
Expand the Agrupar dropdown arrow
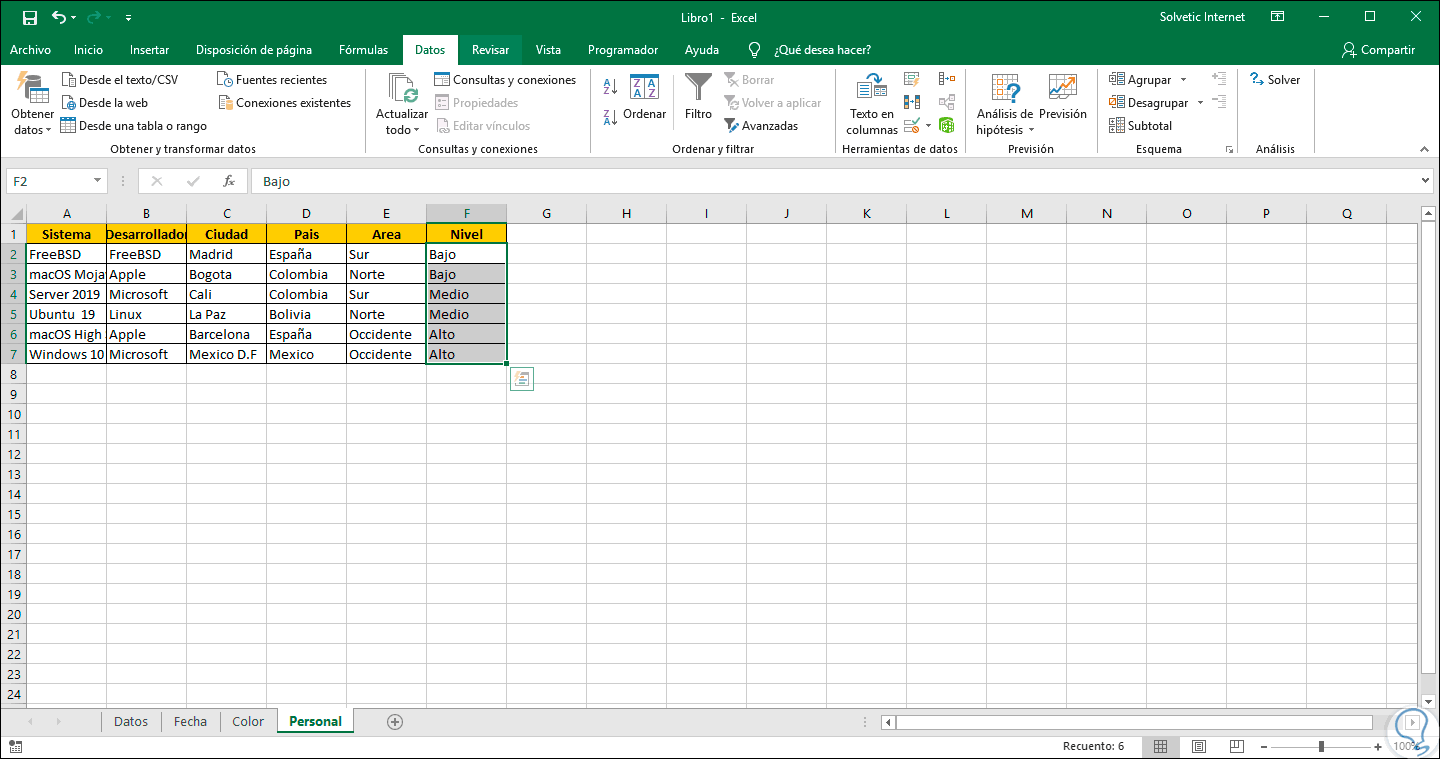tap(1183, 80)
